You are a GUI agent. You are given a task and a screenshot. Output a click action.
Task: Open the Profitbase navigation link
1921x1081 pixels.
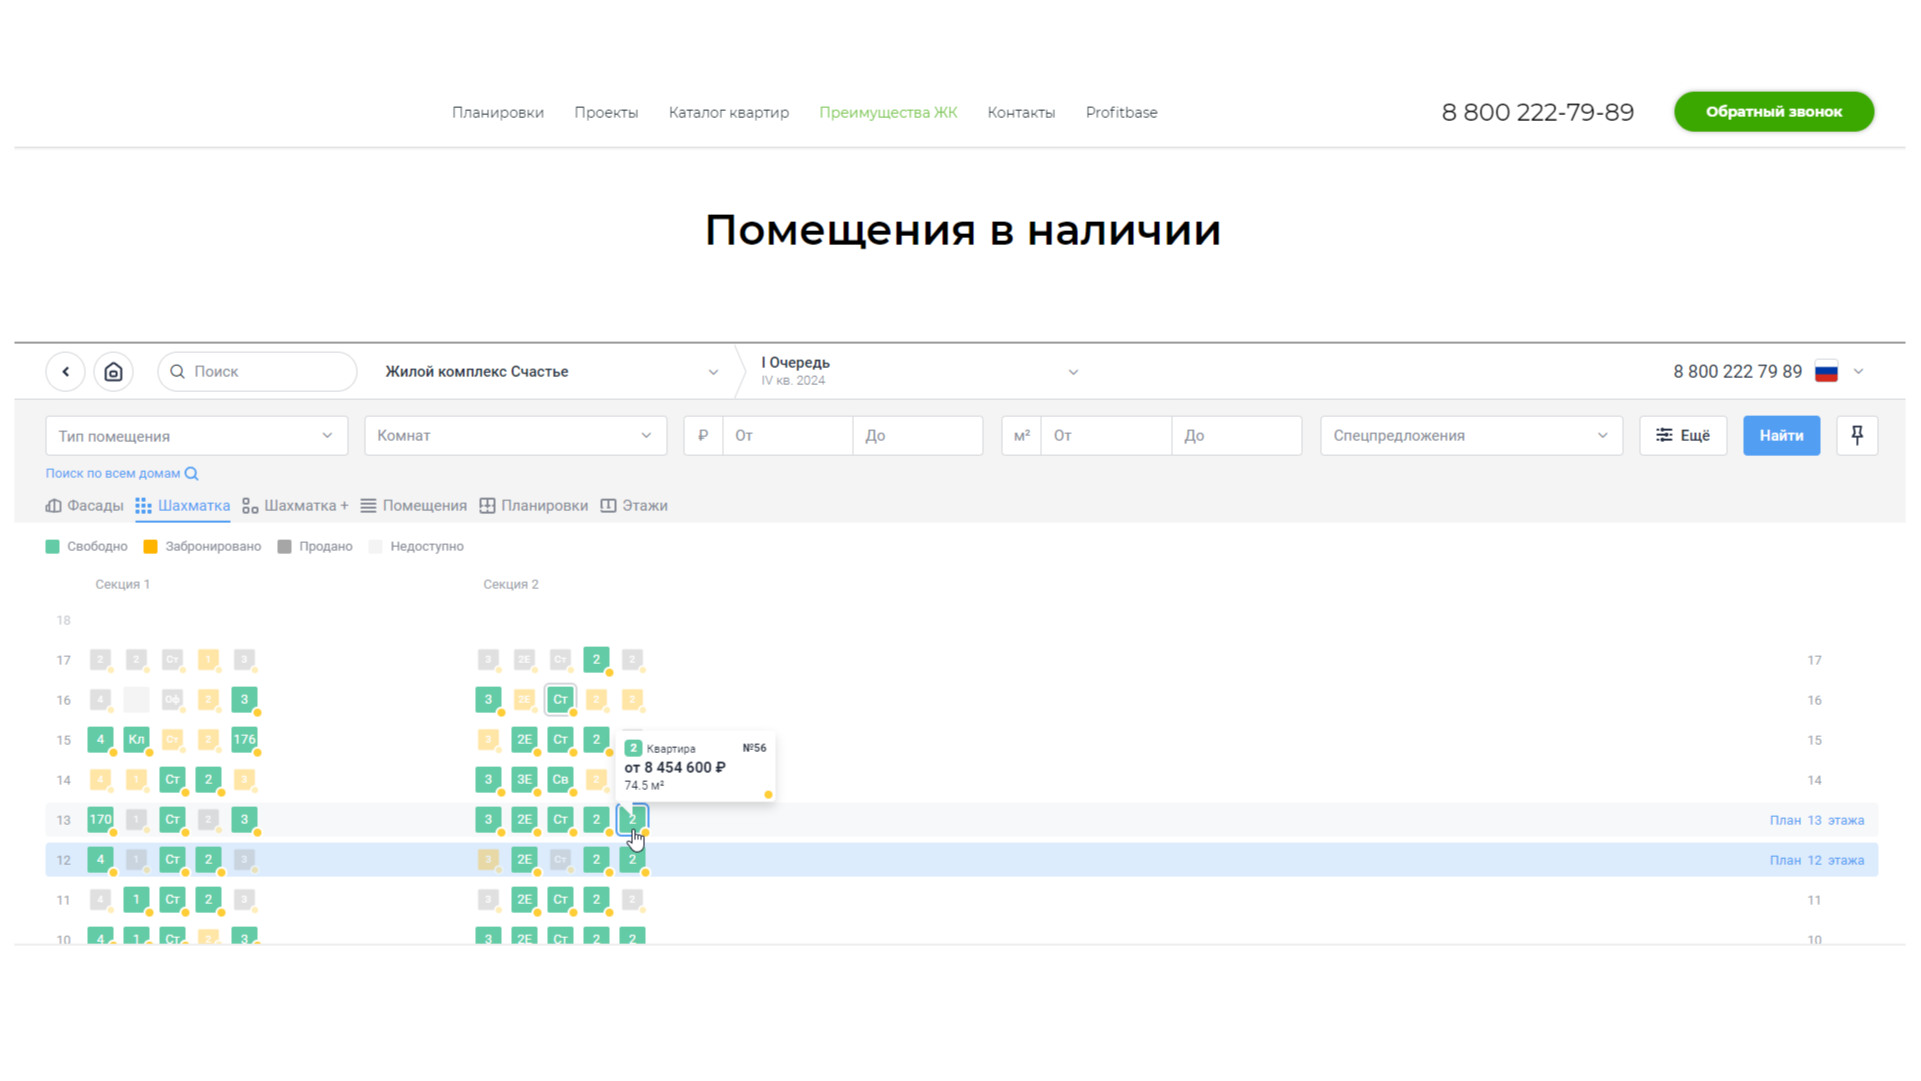click(x=1121, y=113)
